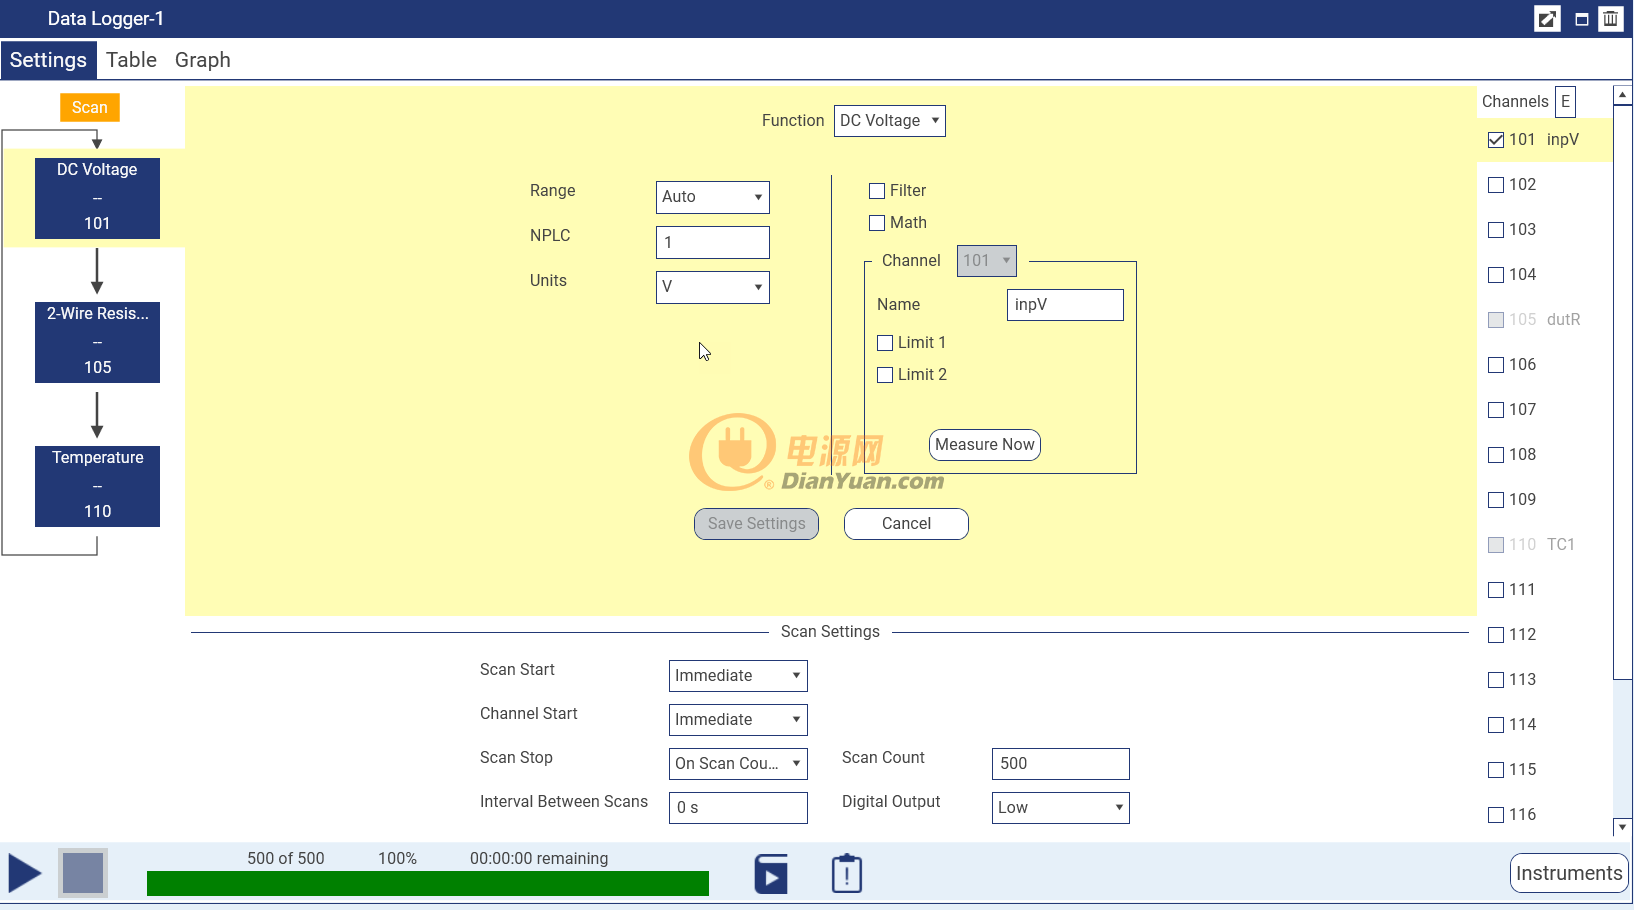Click the green scan progress bar
Screen dimensions: 1634x910
pyautogui.click(x=427, y=883)
